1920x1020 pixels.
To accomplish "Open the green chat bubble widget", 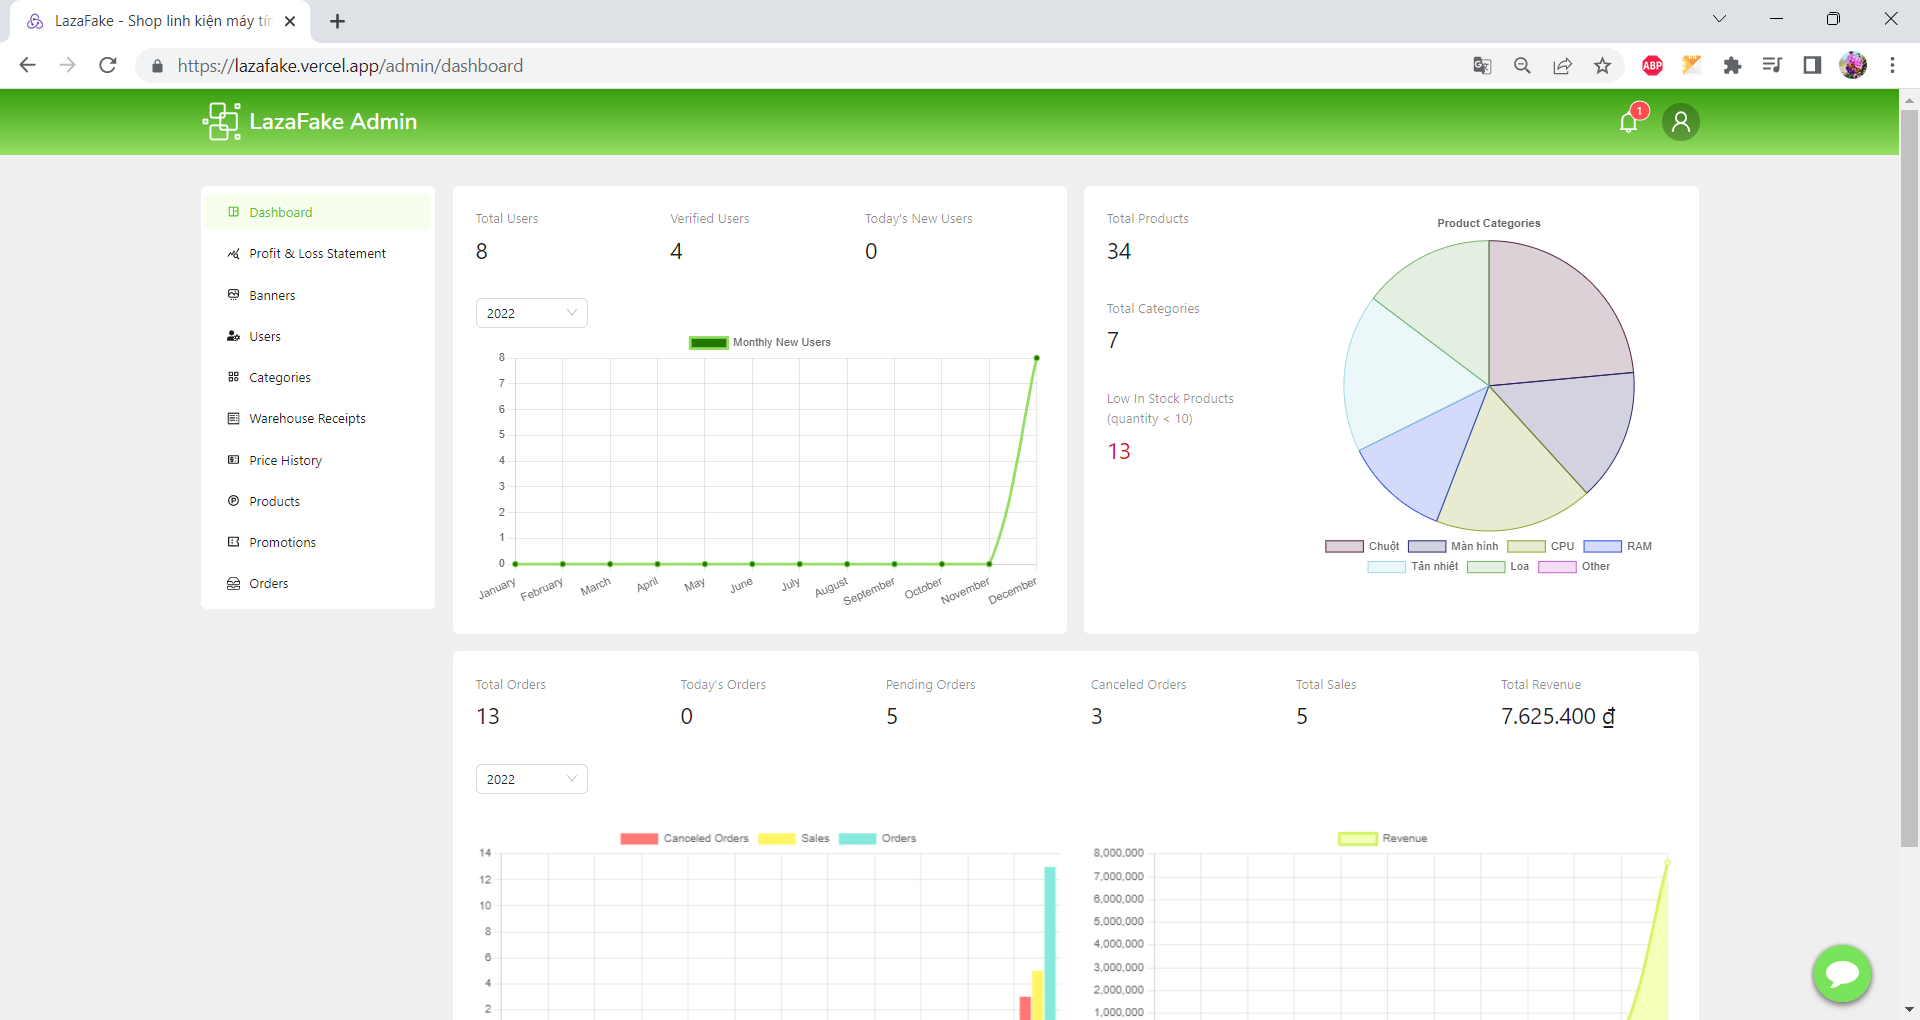I will coord(1842,973).
